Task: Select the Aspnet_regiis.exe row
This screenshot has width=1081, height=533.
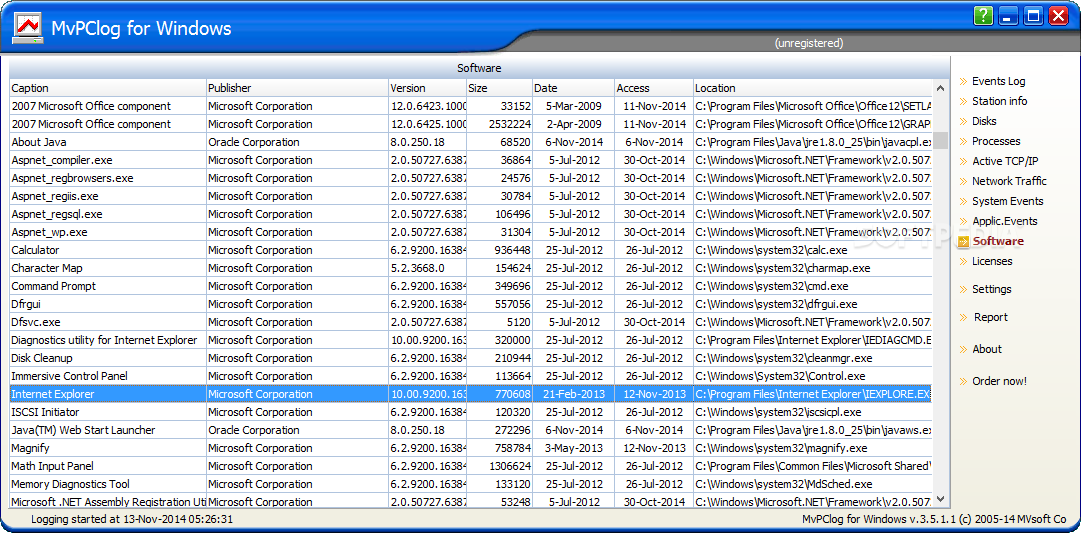Action: click(471, 196)
